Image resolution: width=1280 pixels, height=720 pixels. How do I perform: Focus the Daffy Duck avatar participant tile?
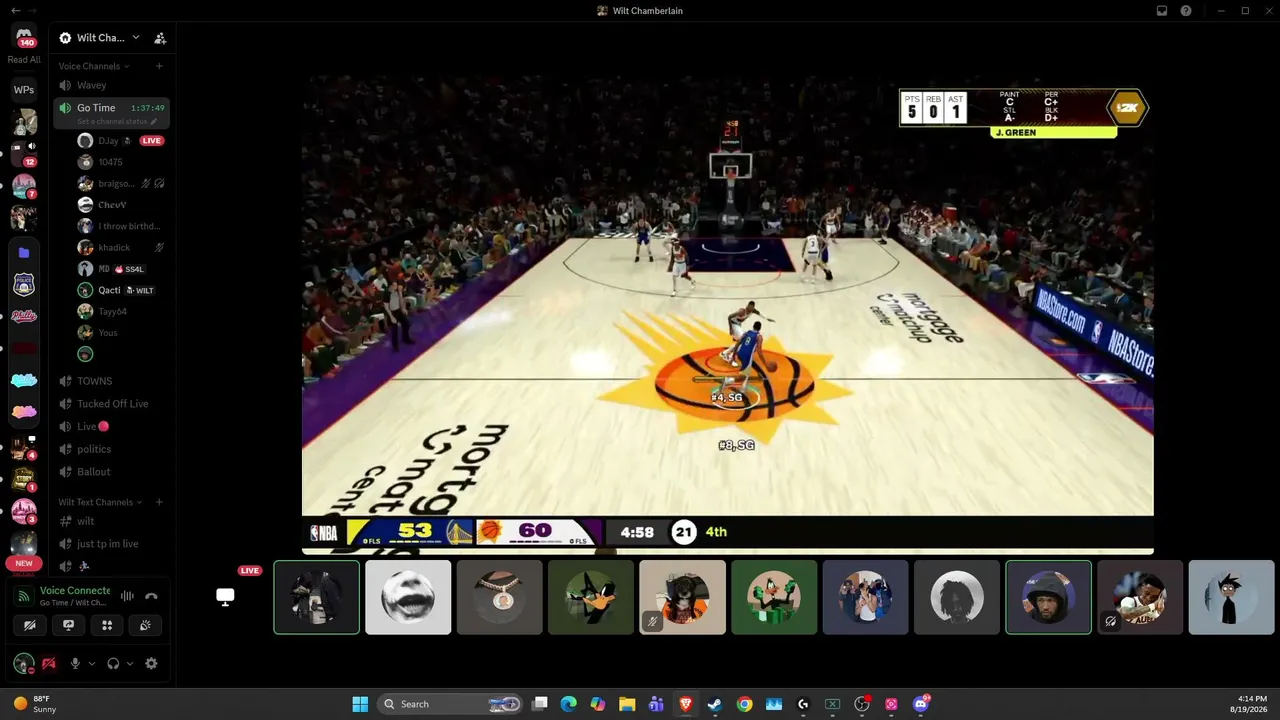pyautogui.click(x=591, y=597)
